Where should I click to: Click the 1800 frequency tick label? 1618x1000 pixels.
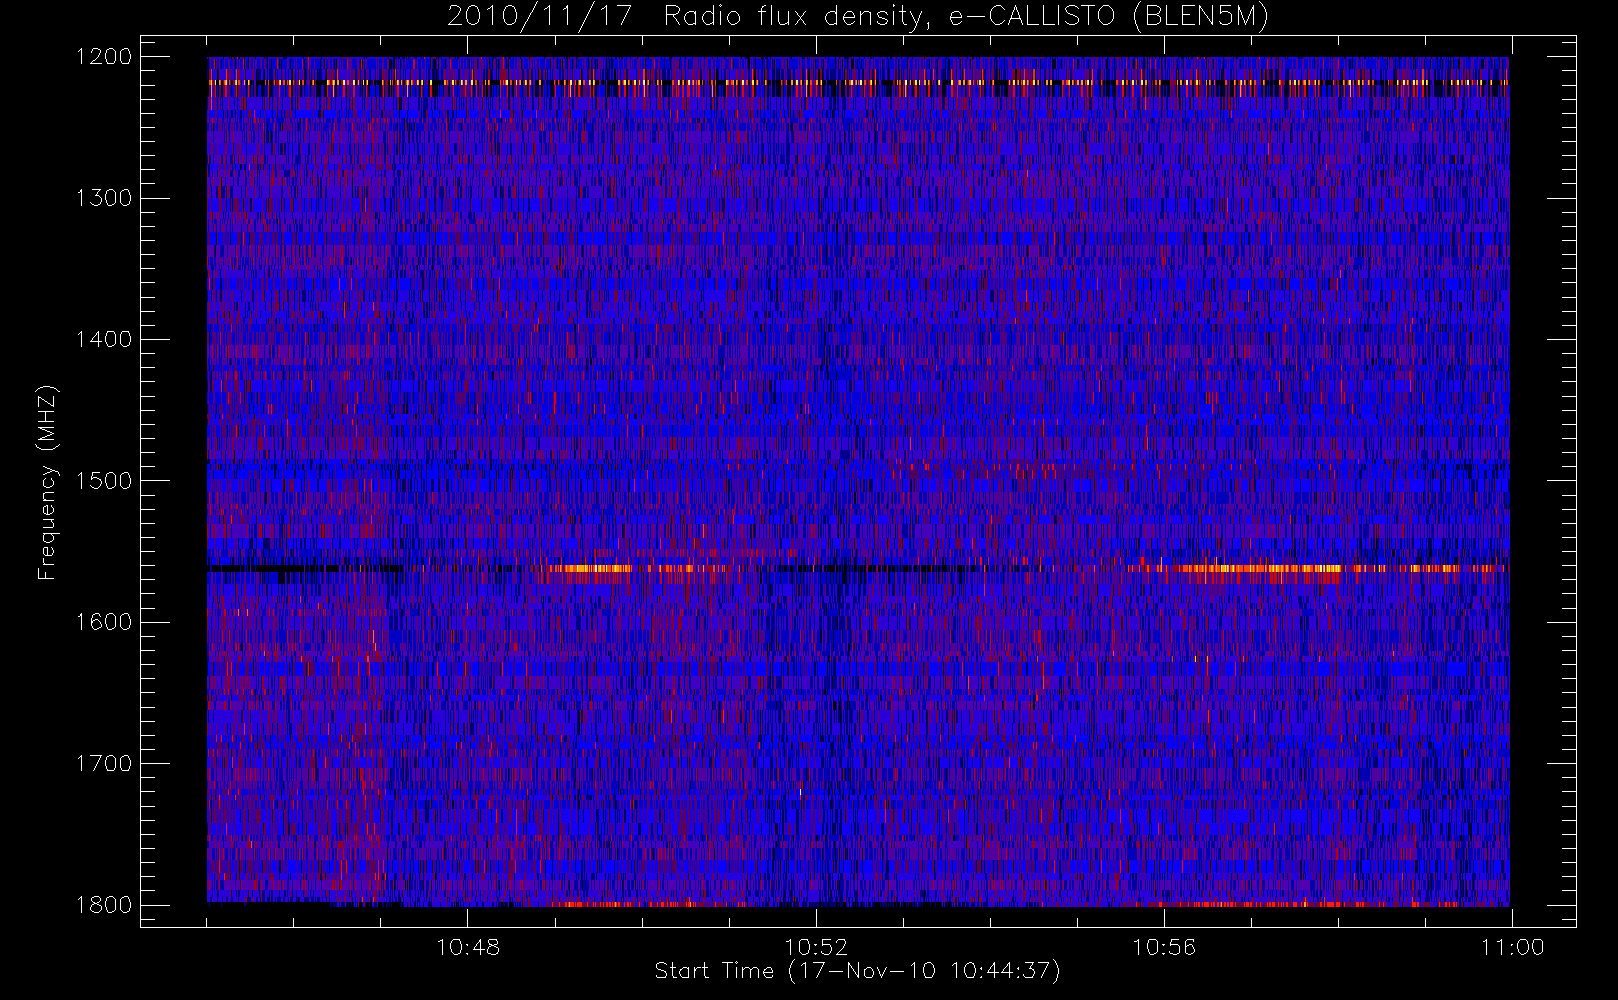tap(104, 905)
